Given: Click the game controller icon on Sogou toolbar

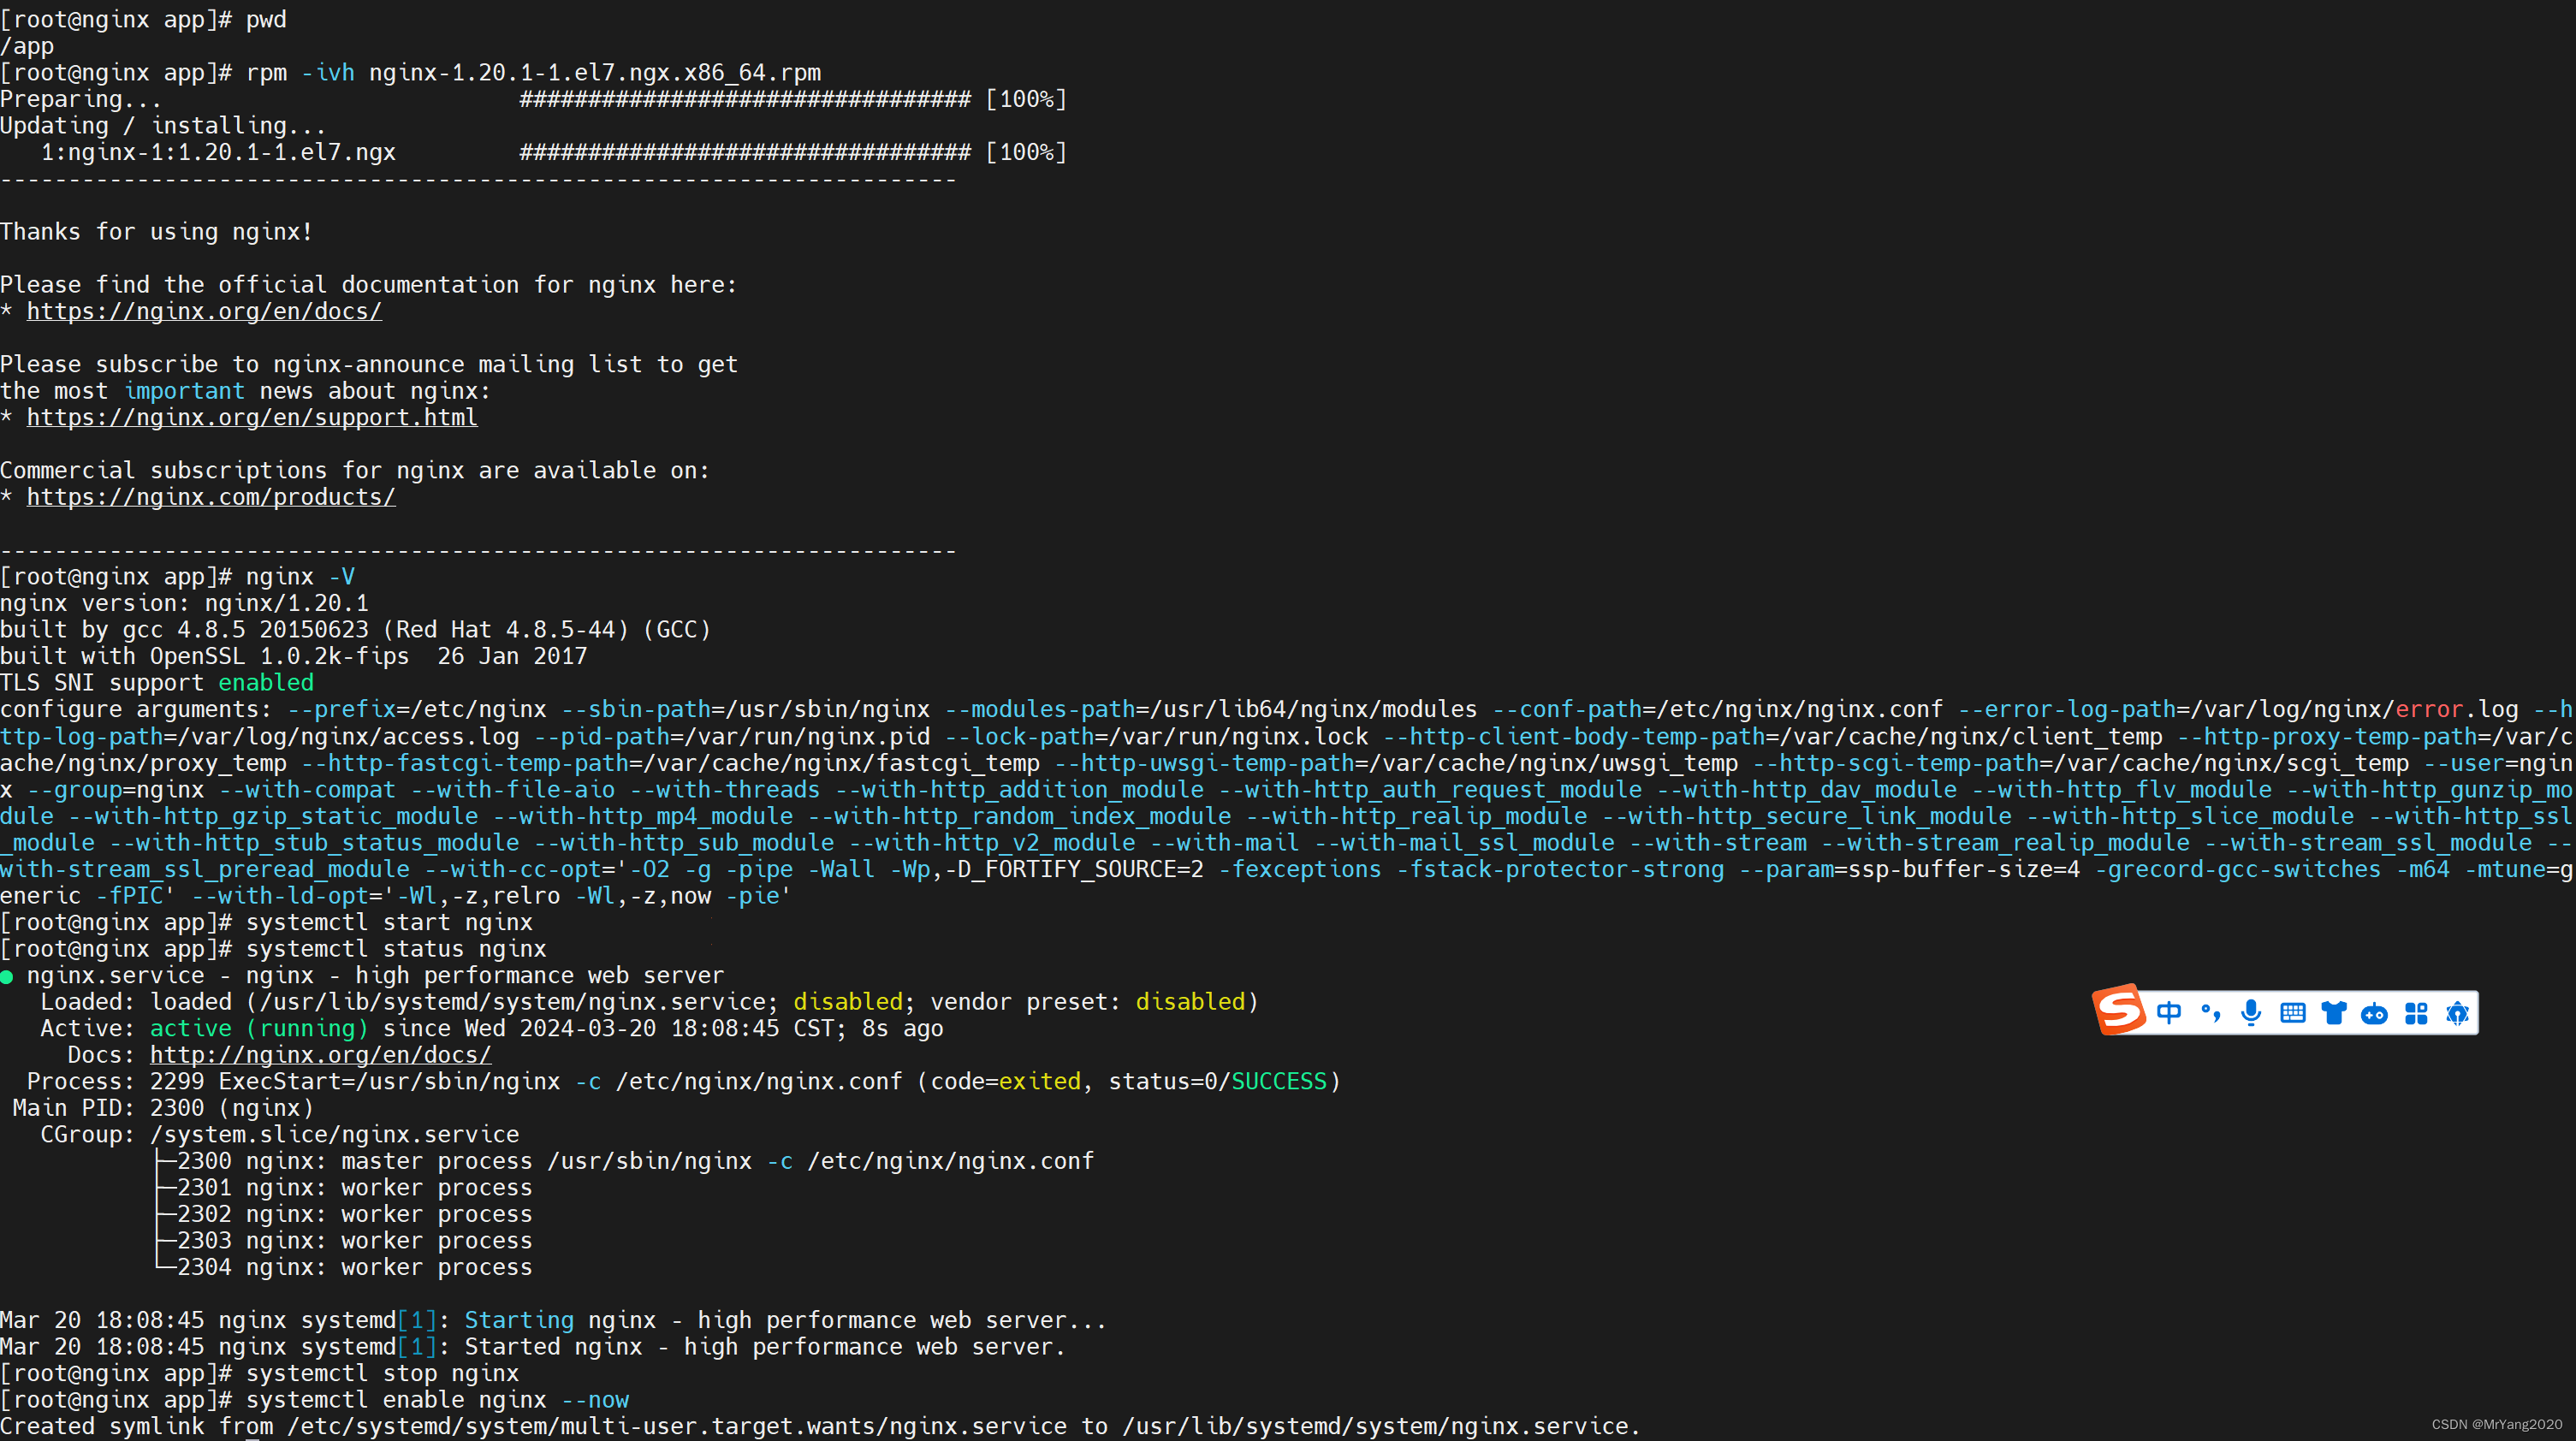Looking at the screenshot, I should coord(2375,1012).
